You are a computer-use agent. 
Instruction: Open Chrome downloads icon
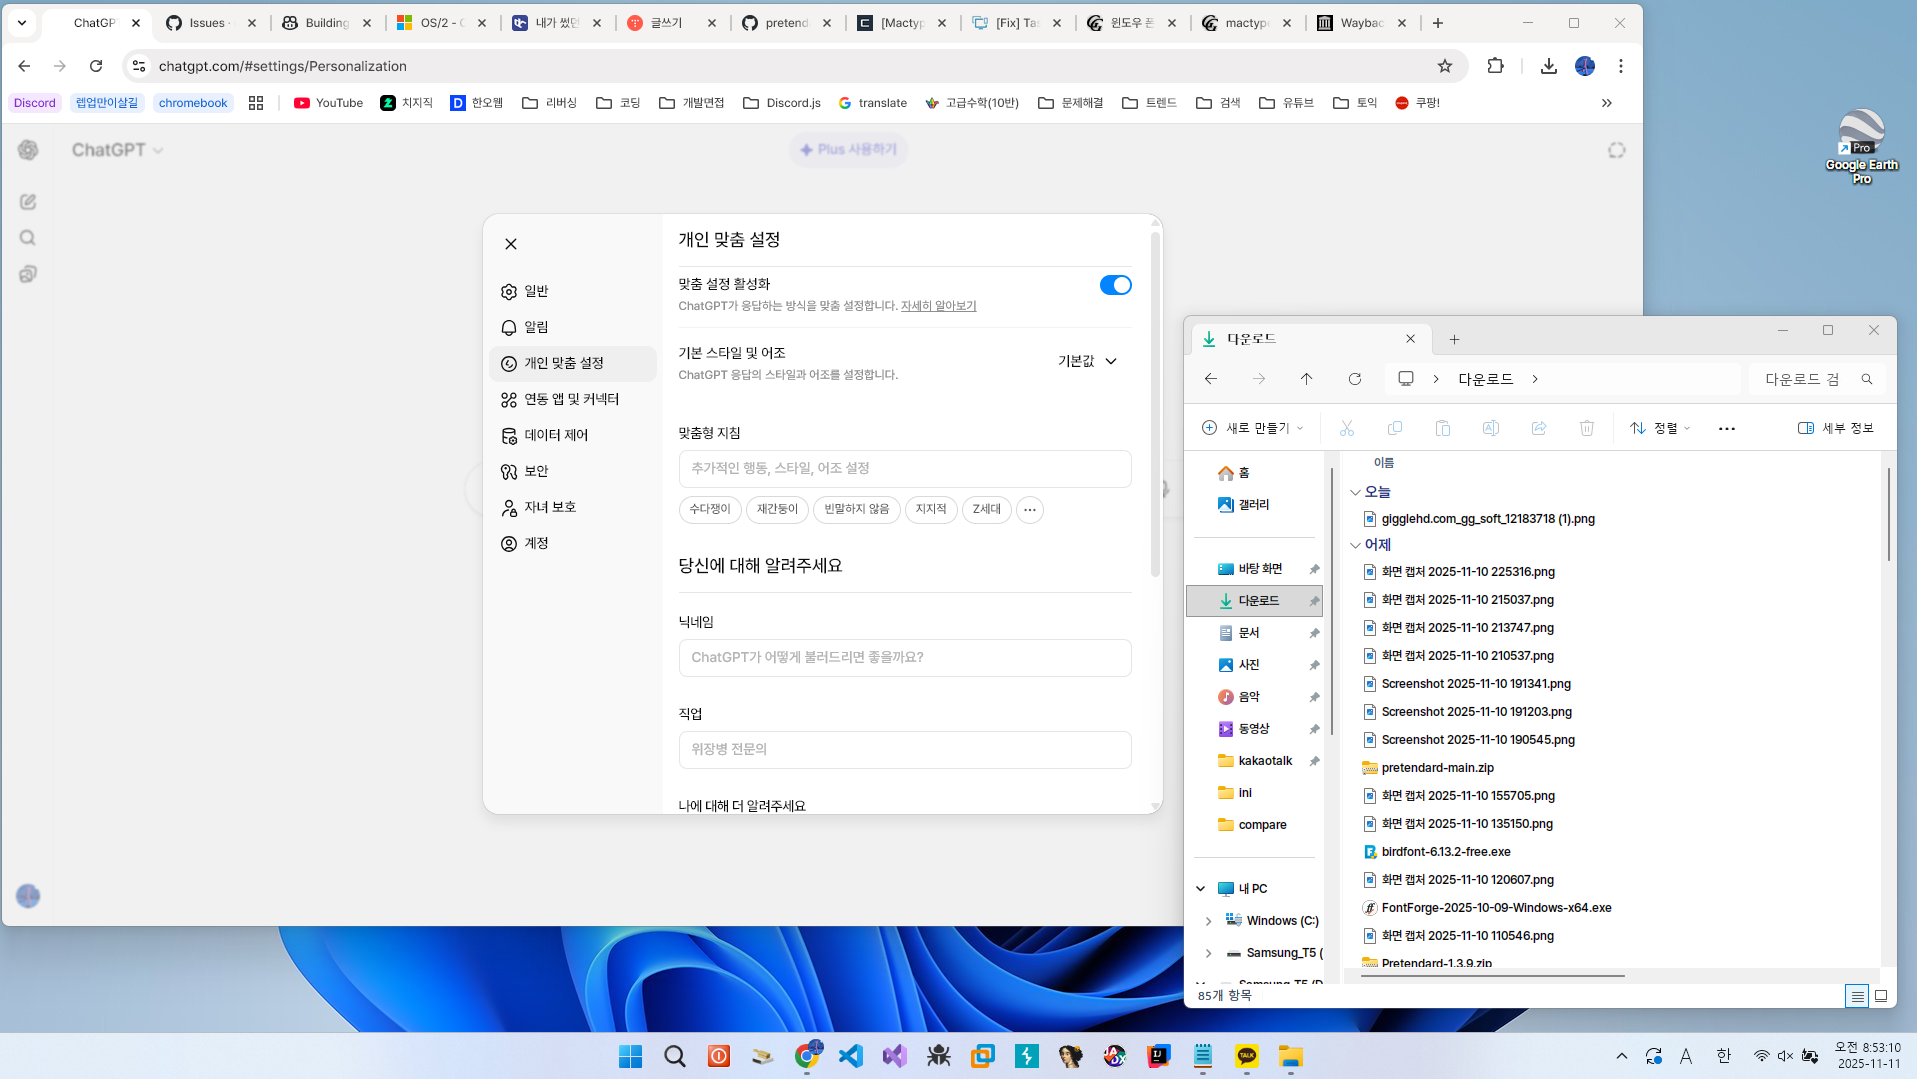pyautogui.click(x=1548, y=66)
